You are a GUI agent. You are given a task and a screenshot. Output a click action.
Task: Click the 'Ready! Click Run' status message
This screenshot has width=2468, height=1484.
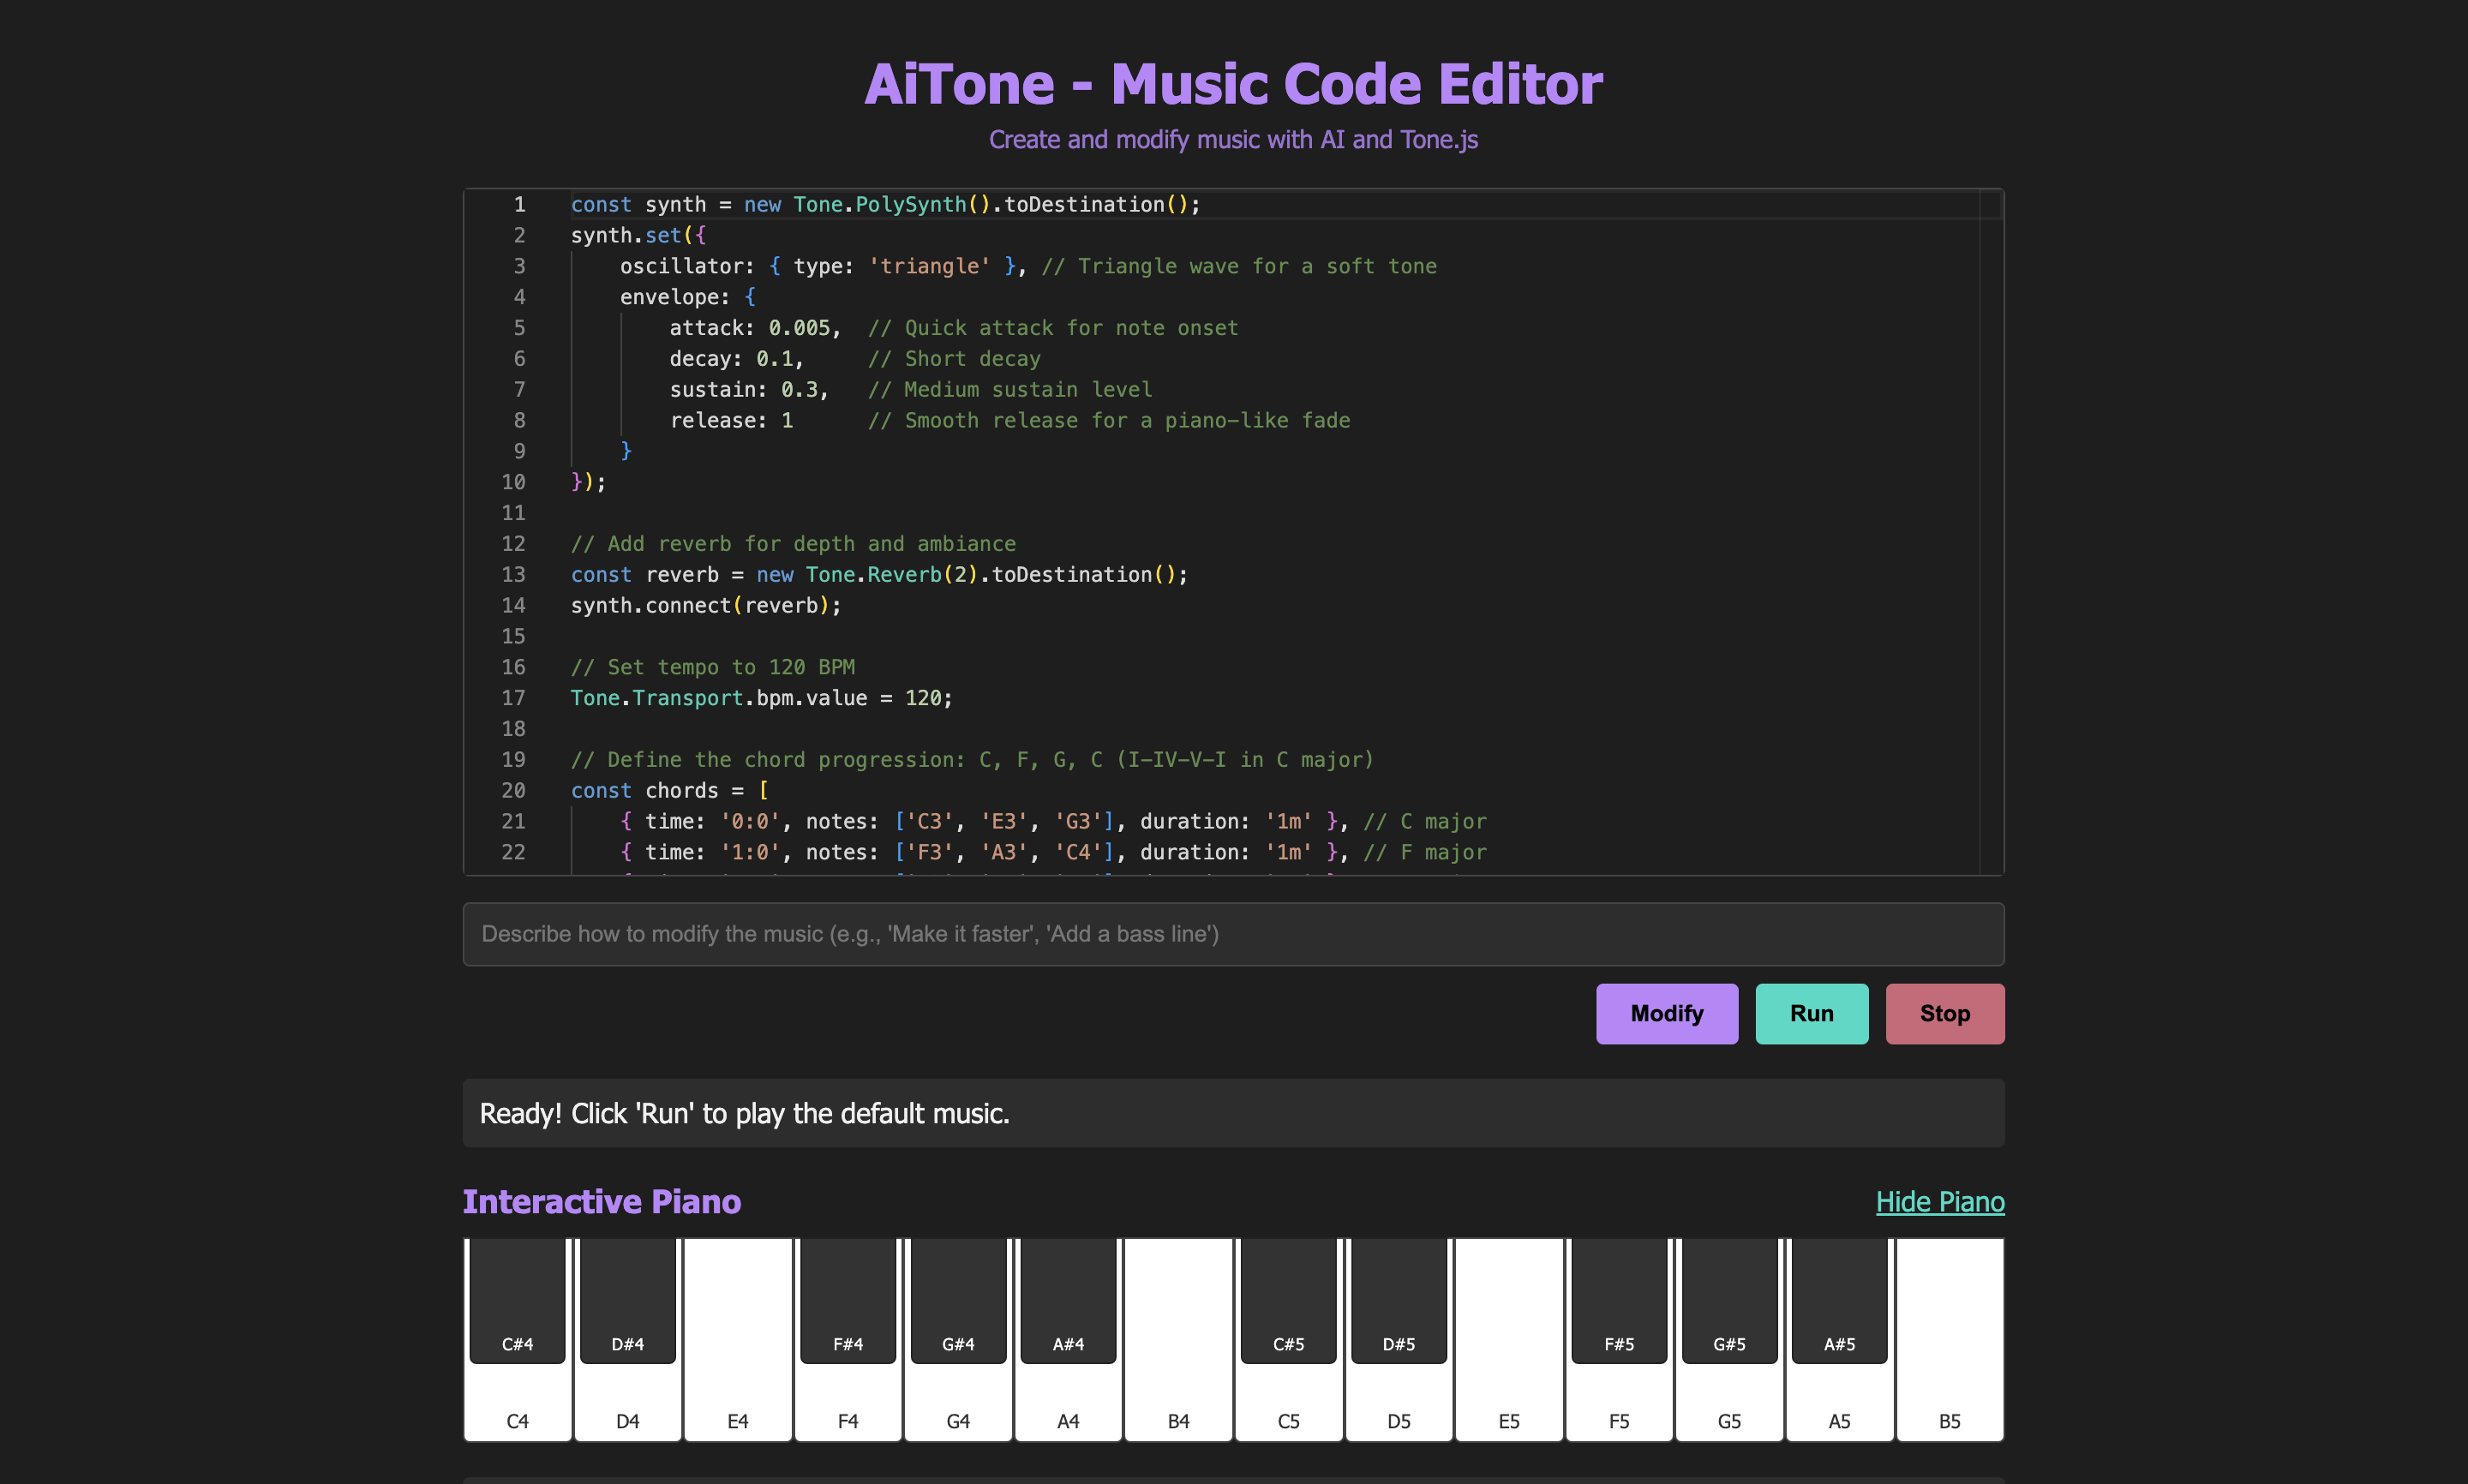(744, 1113)
